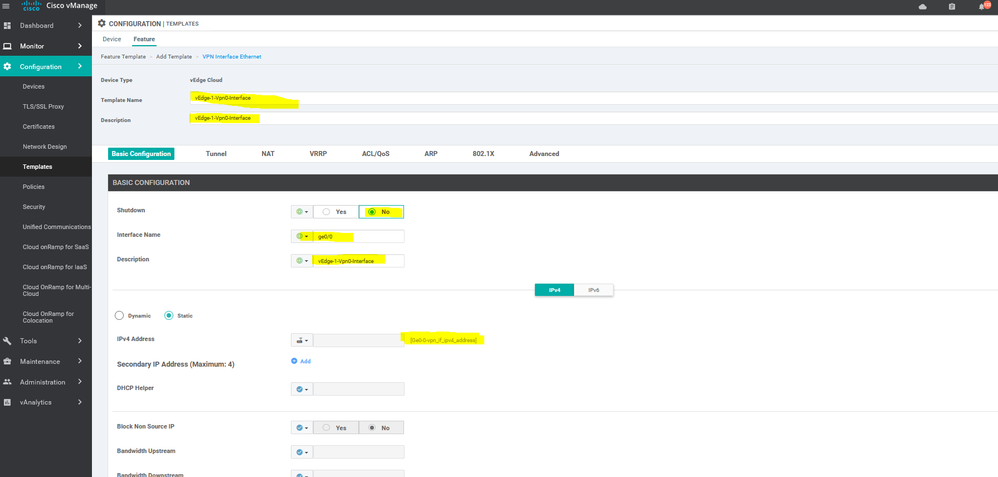Expand the Monitor menu chevron

click(80, 46)
